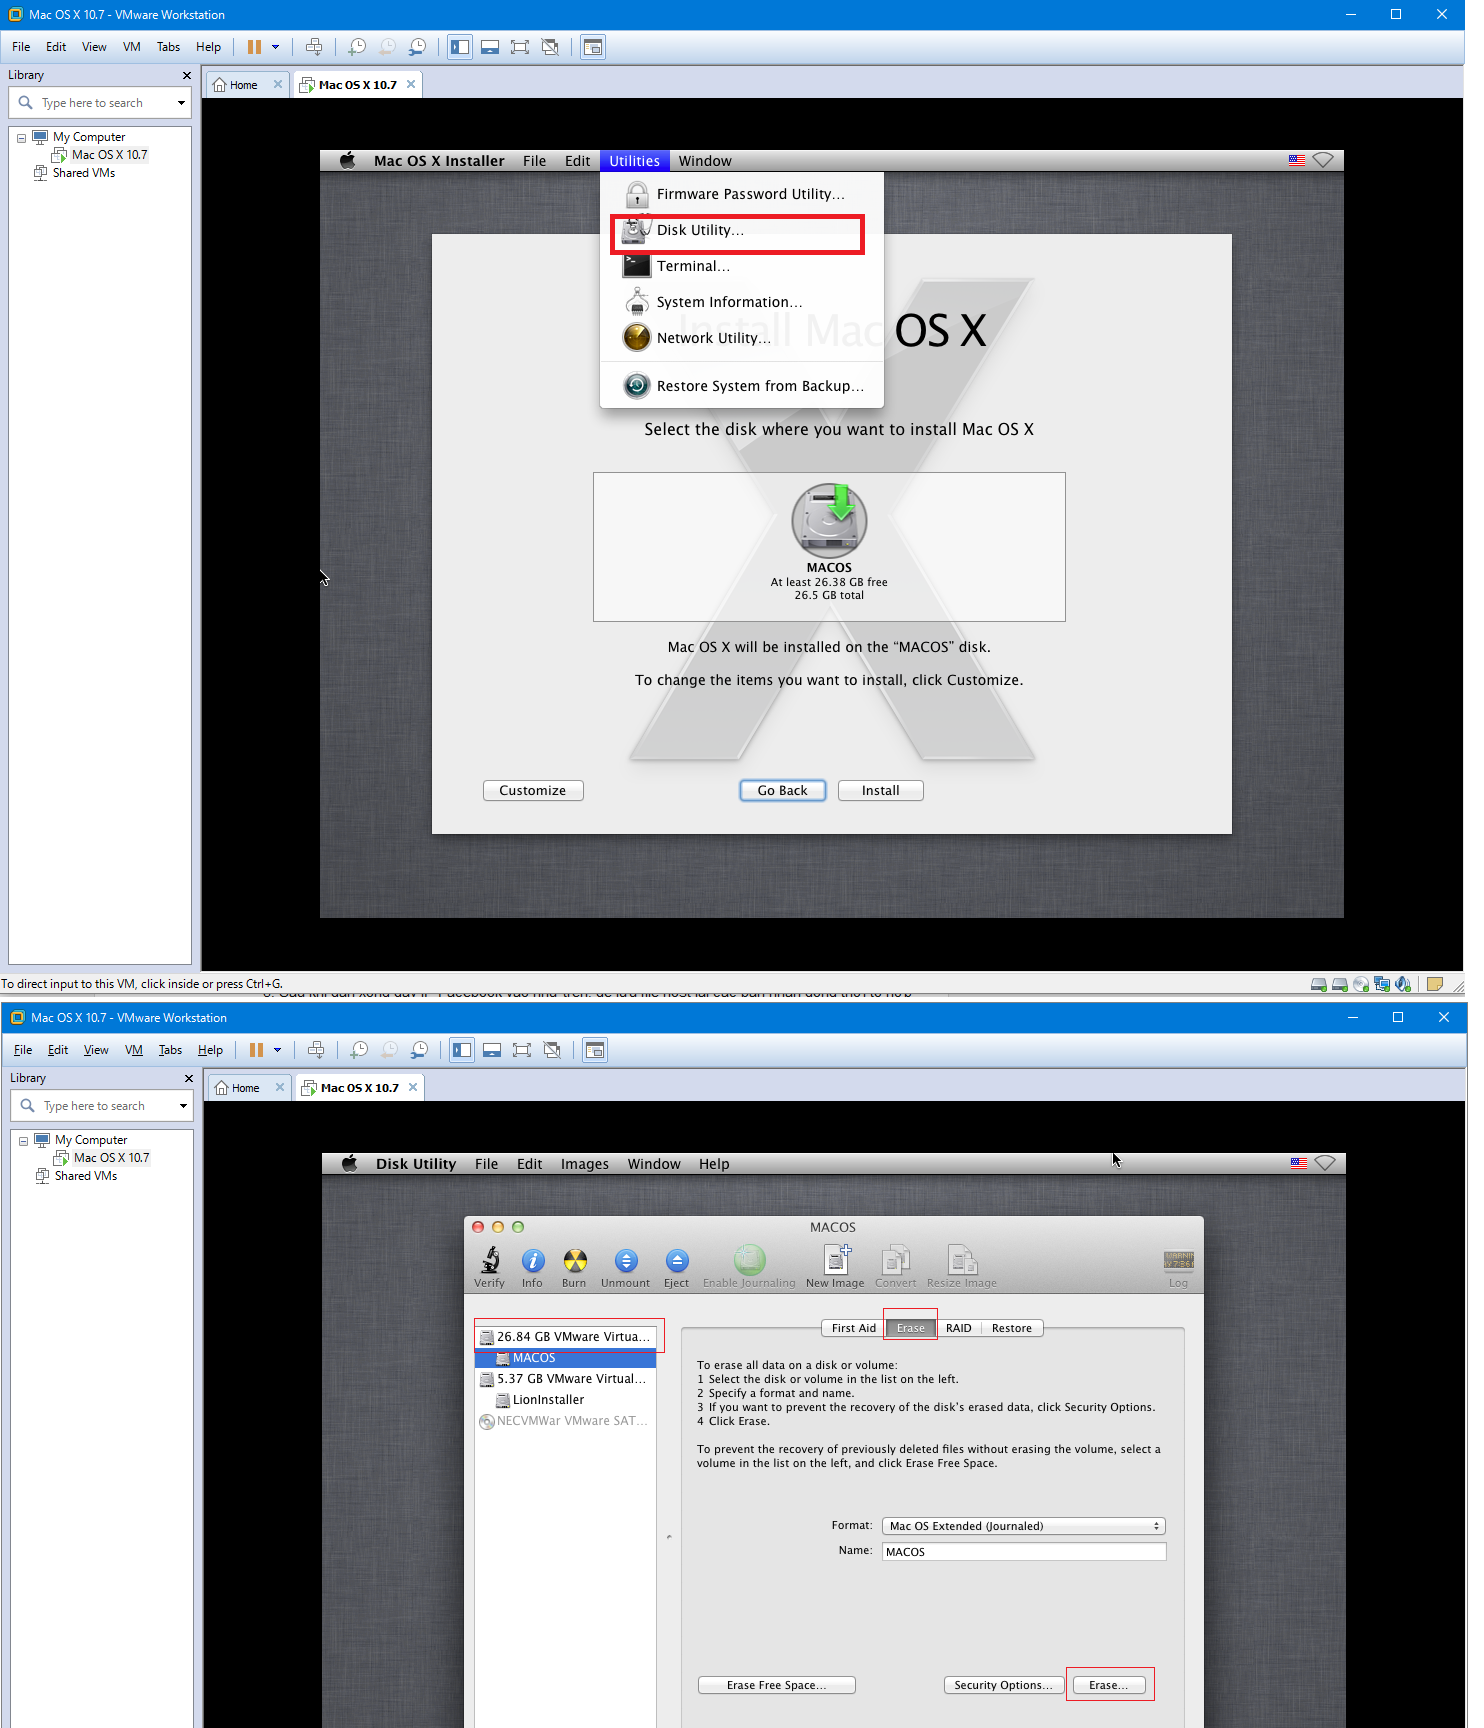
Task: Pause the VM in the Disk Utility VMware window
Action: coord(256,1050)
